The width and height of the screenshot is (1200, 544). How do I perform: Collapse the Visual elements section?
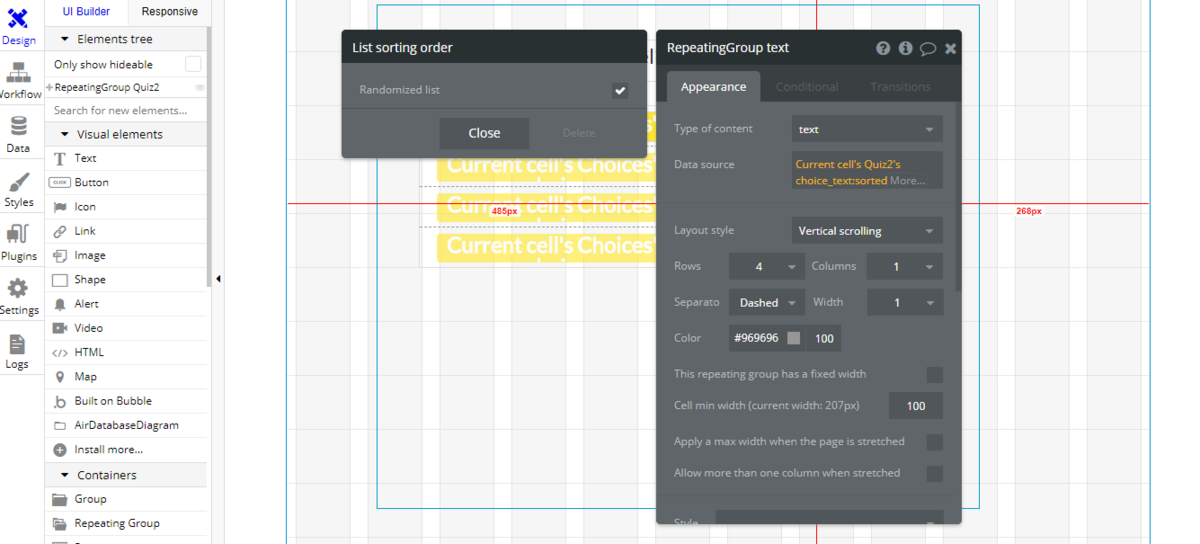click(65, 134)
